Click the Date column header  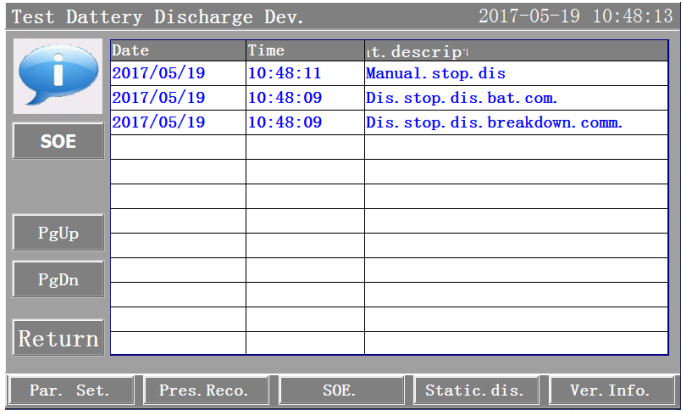tap(177, 50)
